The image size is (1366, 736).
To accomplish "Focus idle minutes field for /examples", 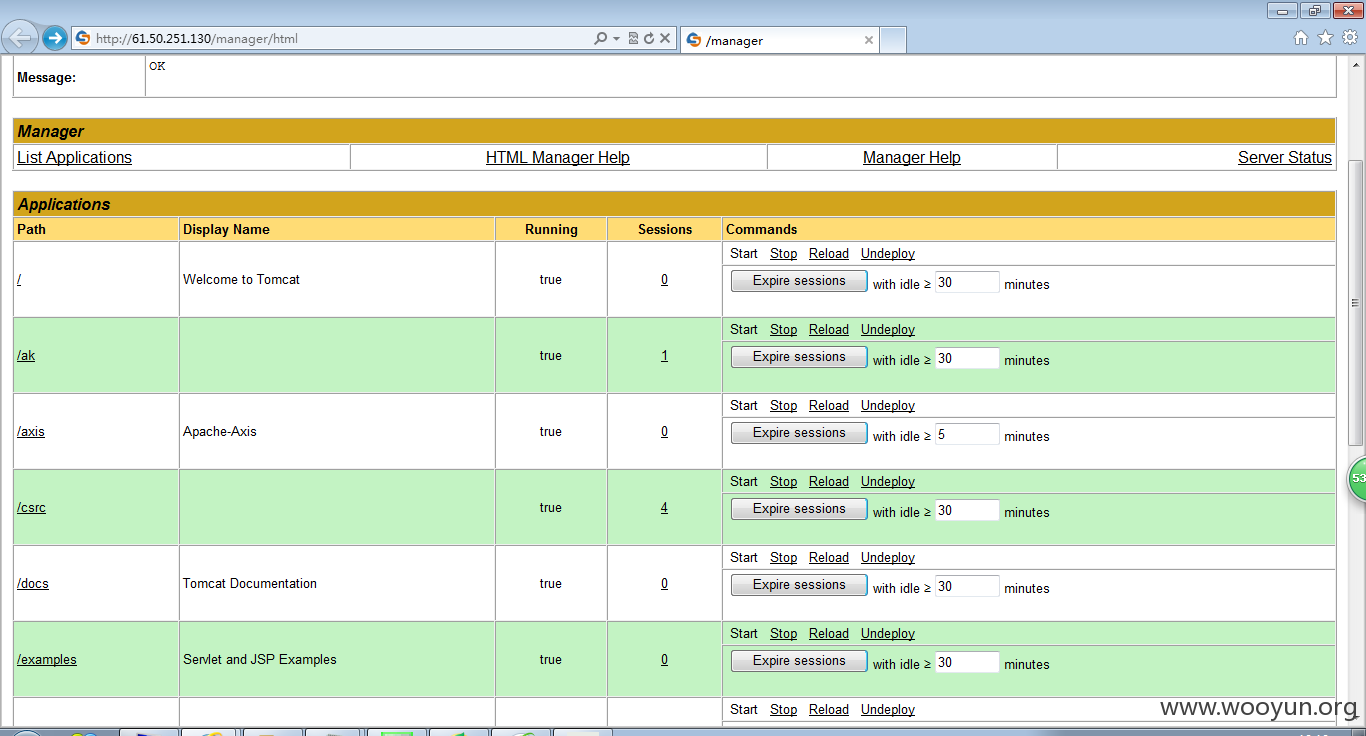I will pyautogui.click(x=967, y=662).
